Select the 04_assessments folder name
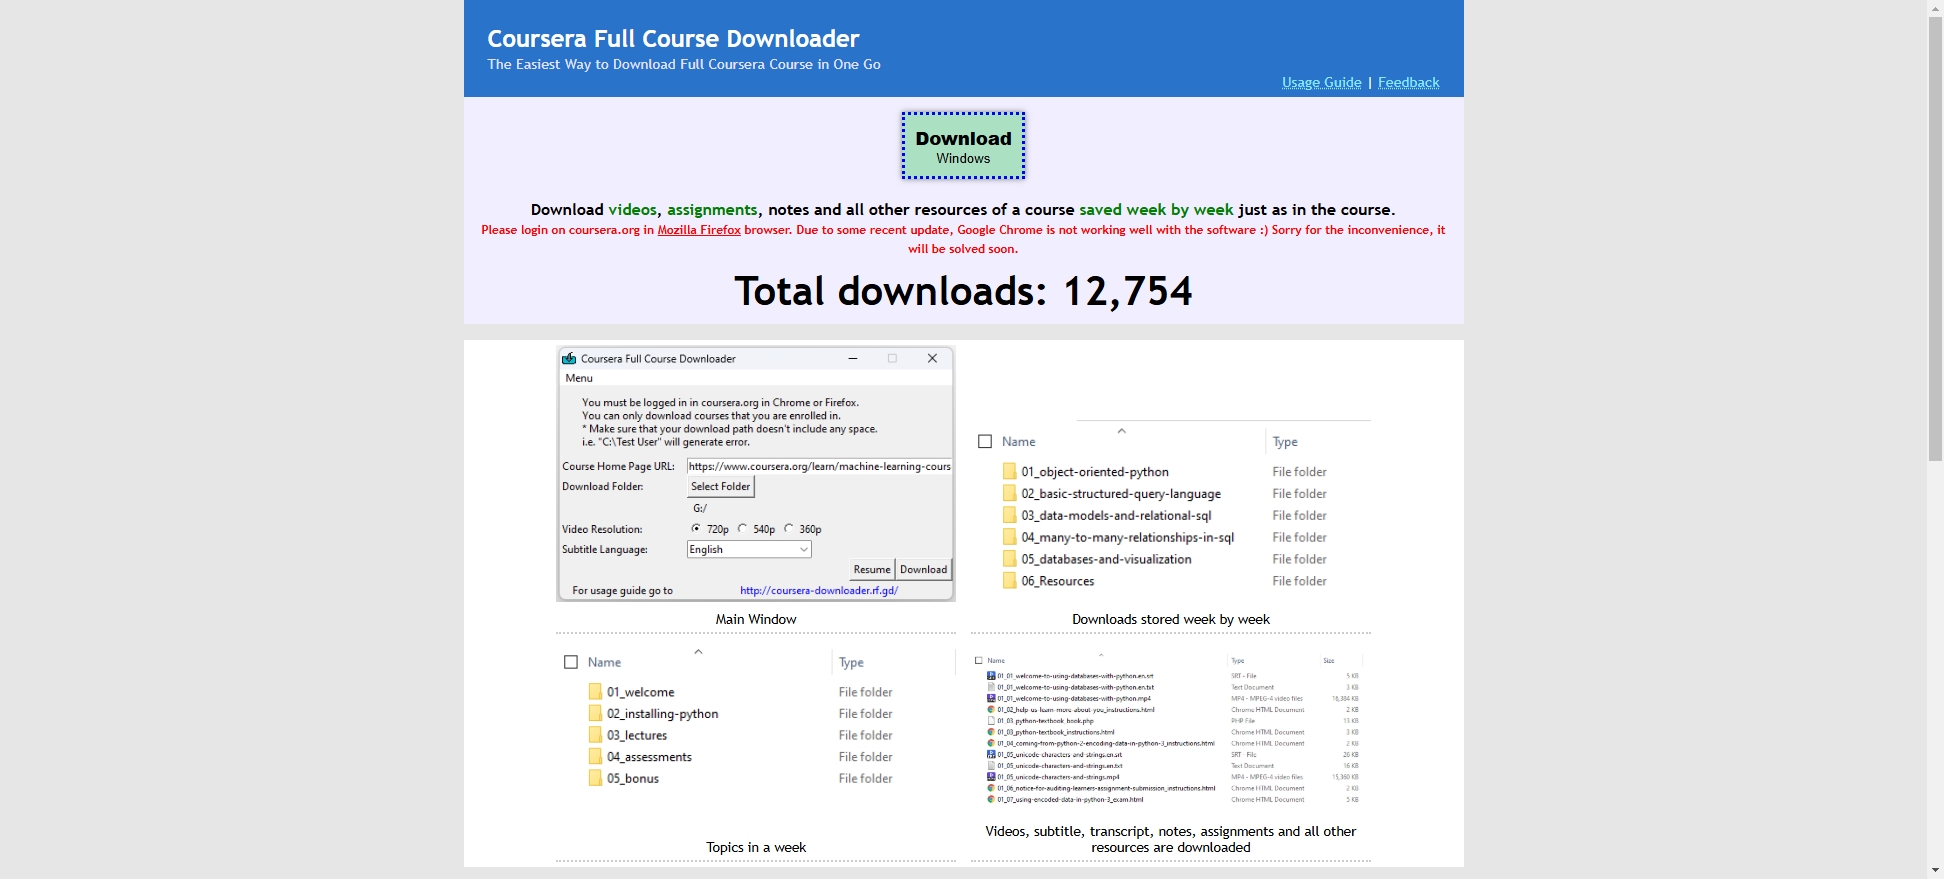This screenshot has width=1944, height=879. pyautogui.click(x=649, y=757)
